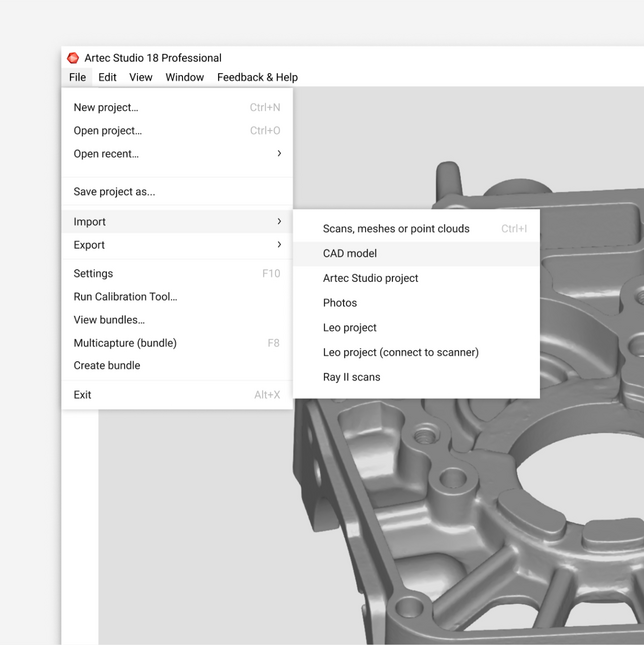Open the File menu
The height and width of the screenshot is (645, 644).
point(77,77)
